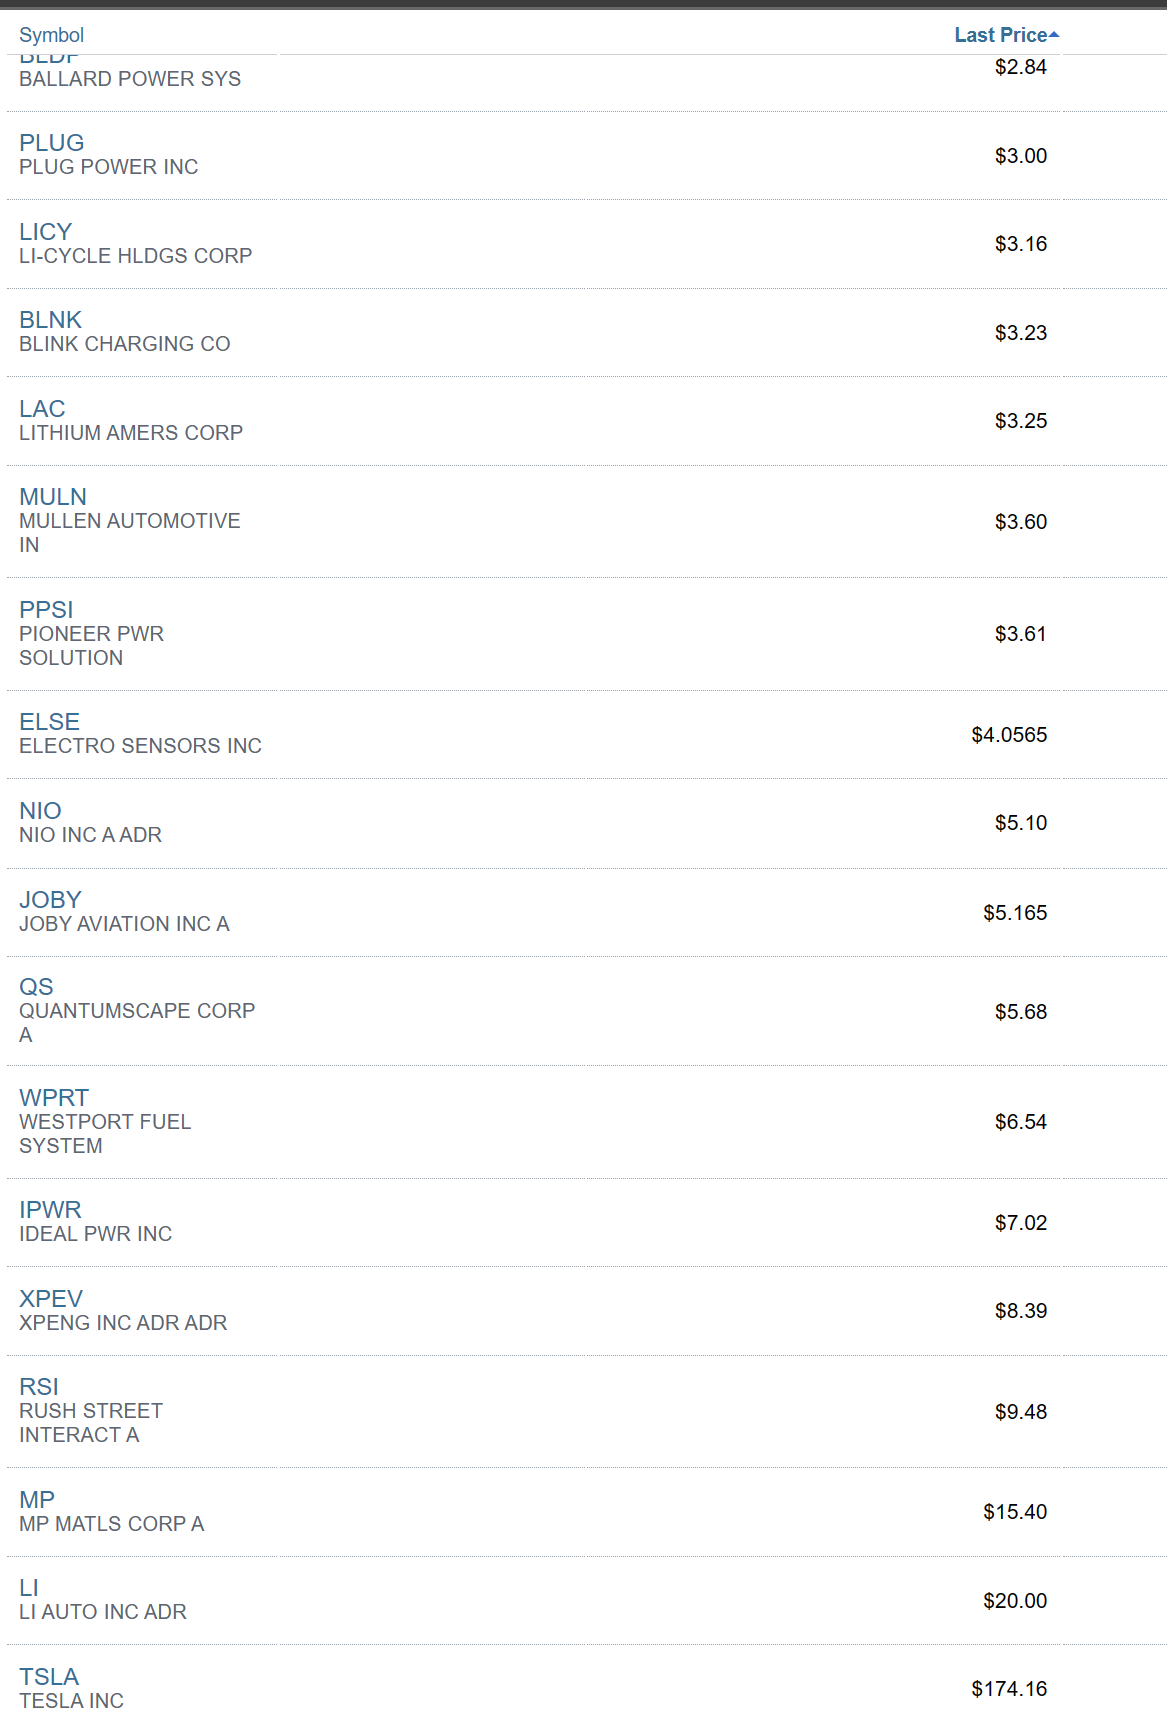Image resolution: width=1167 pixels, height=1725 pixels.
Task: Open the TSLA stock quote link
Action: pyautogui.click(x=49, y=1677)
